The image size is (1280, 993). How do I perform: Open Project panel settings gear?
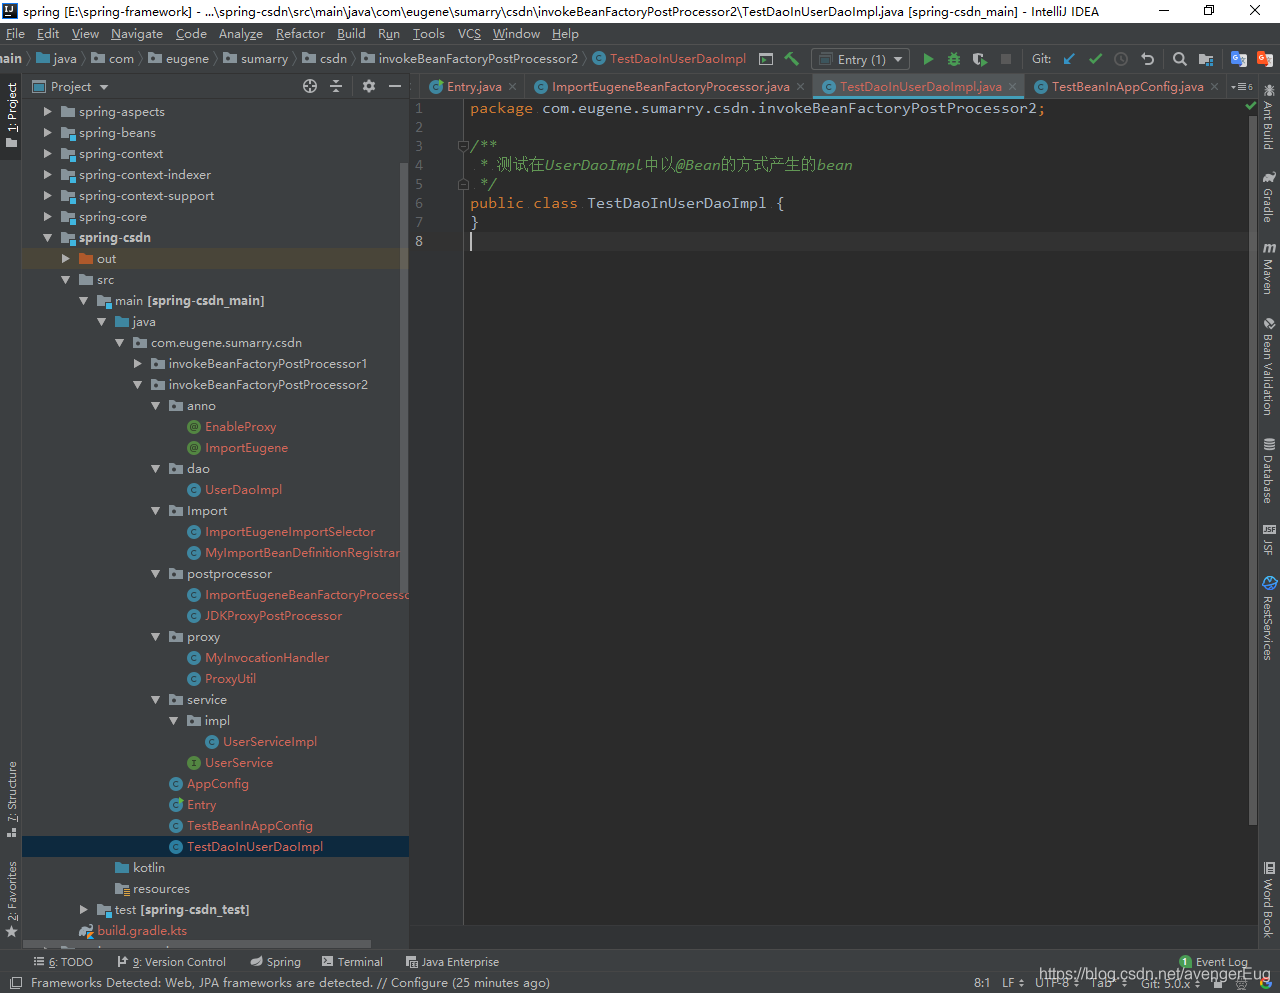click(369, 86)
